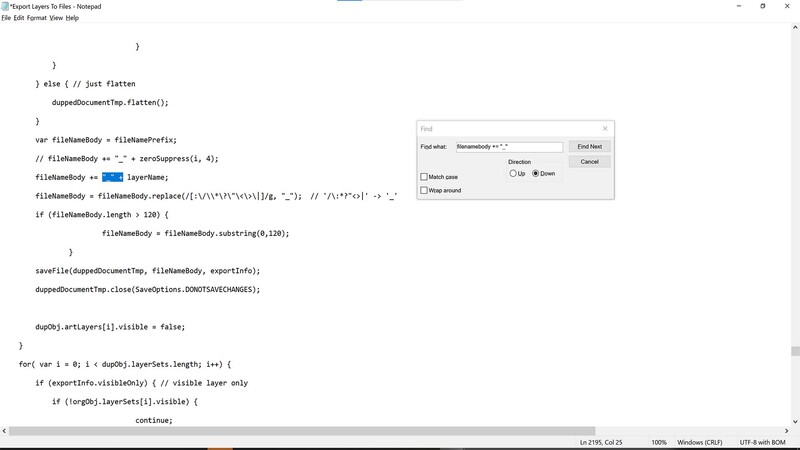Image resolution: width=800 pixels, height=450 pixels.
Task: Open the Format menu
Action: tap(37, 18)
